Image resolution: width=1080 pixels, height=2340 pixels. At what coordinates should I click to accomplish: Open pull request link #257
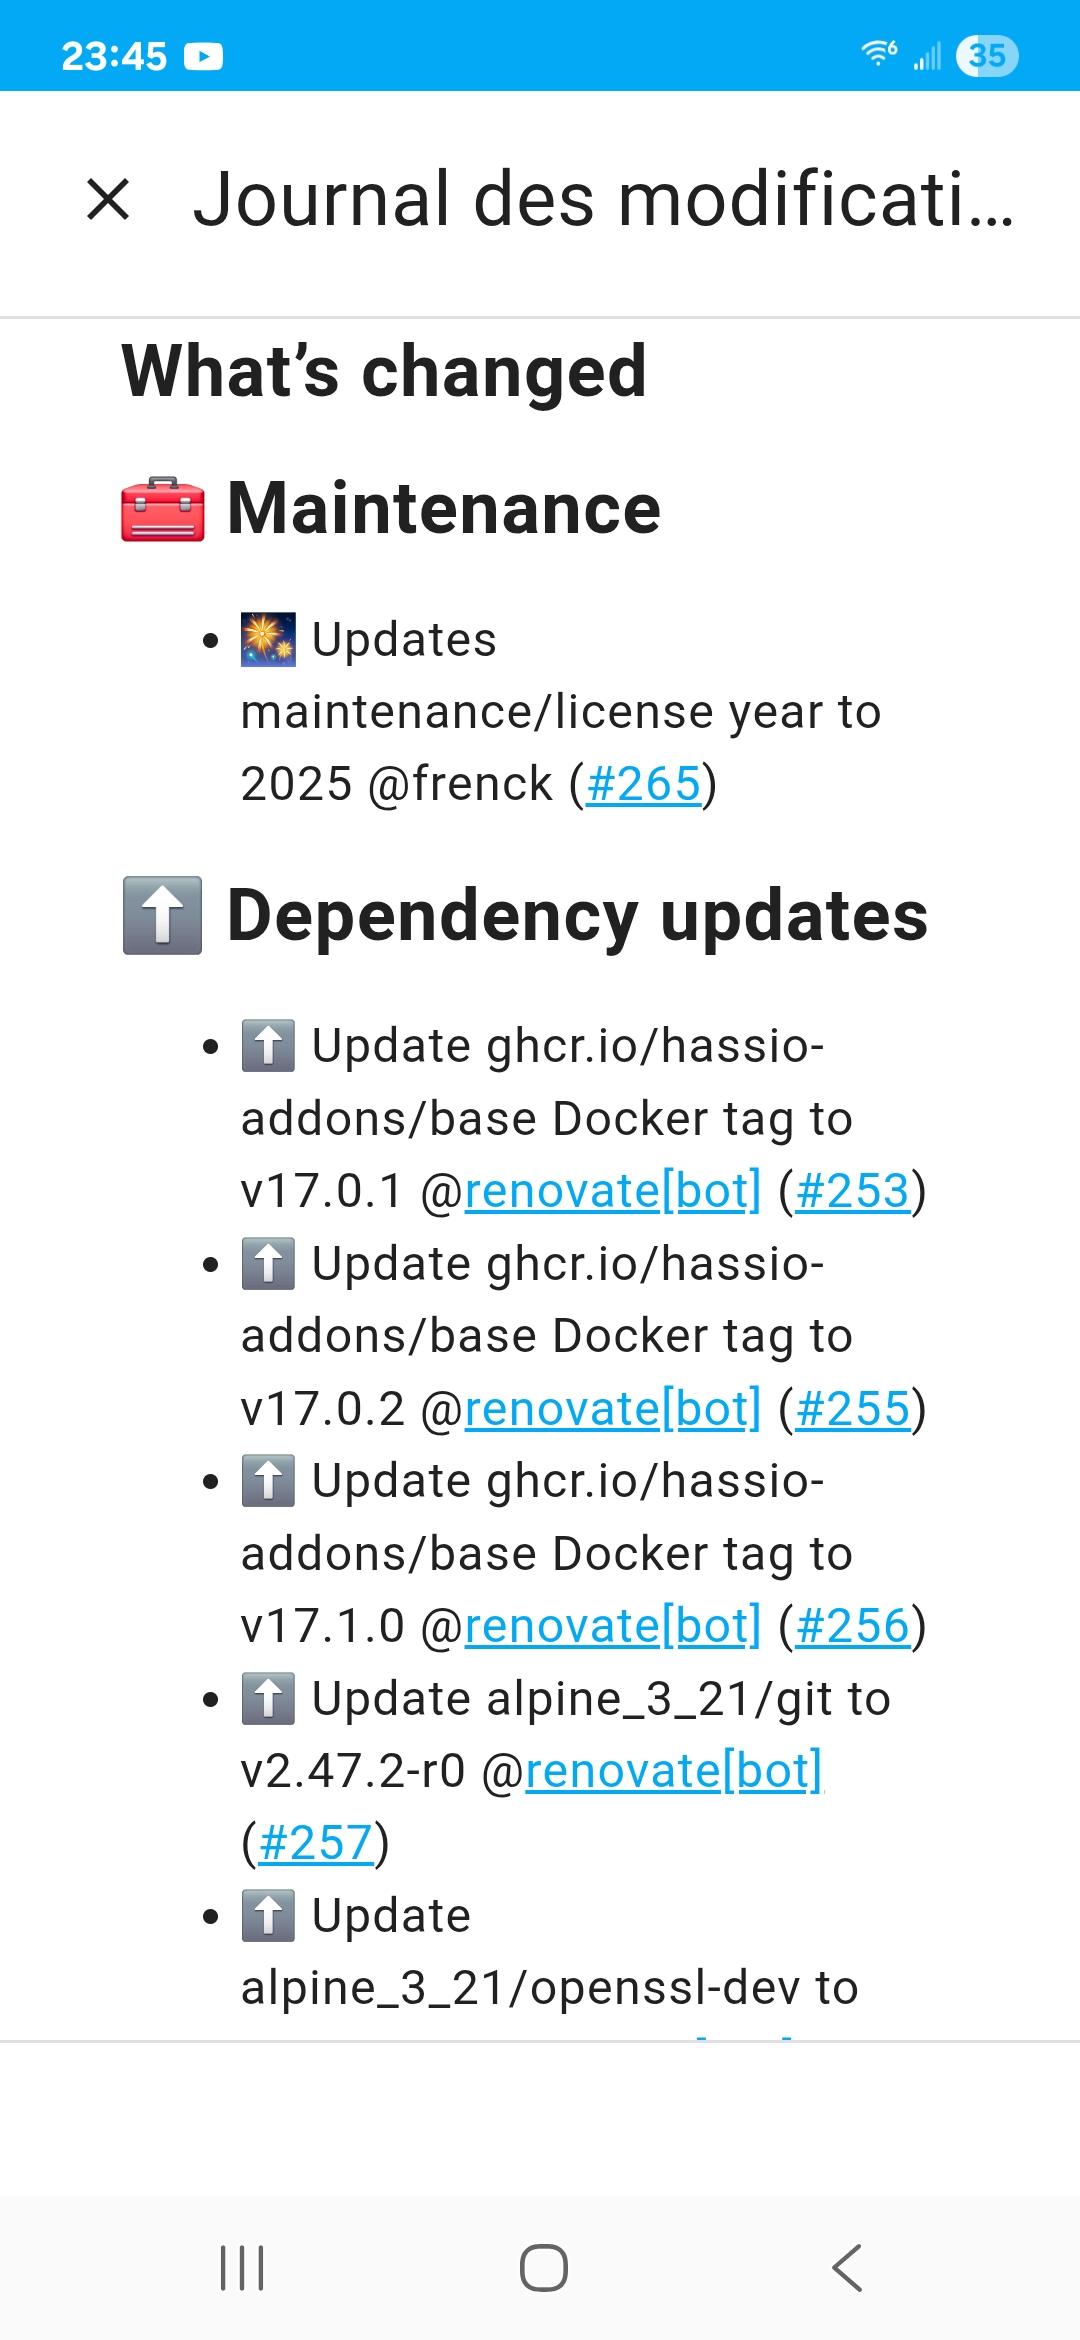point(316,1842)
